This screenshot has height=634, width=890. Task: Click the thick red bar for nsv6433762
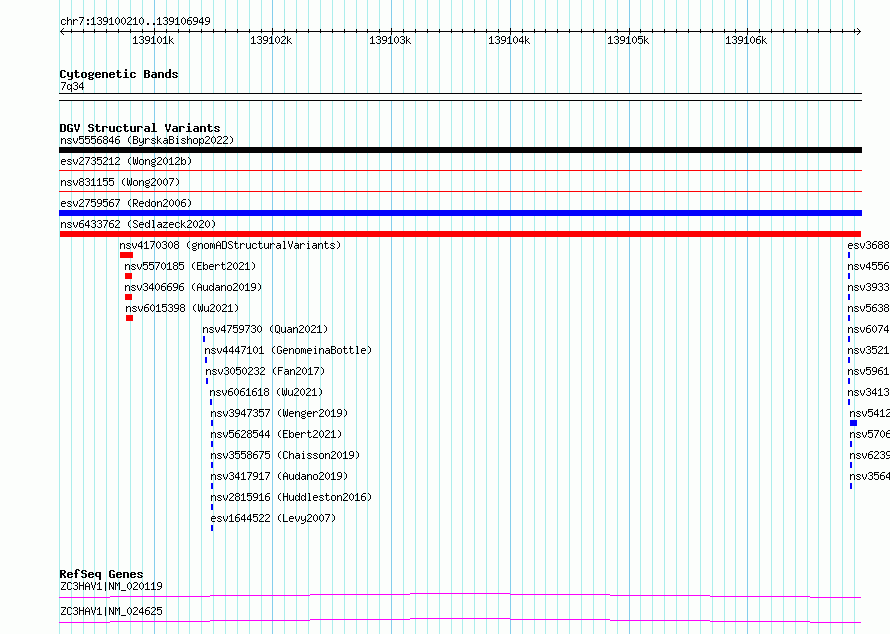[460, 234]
